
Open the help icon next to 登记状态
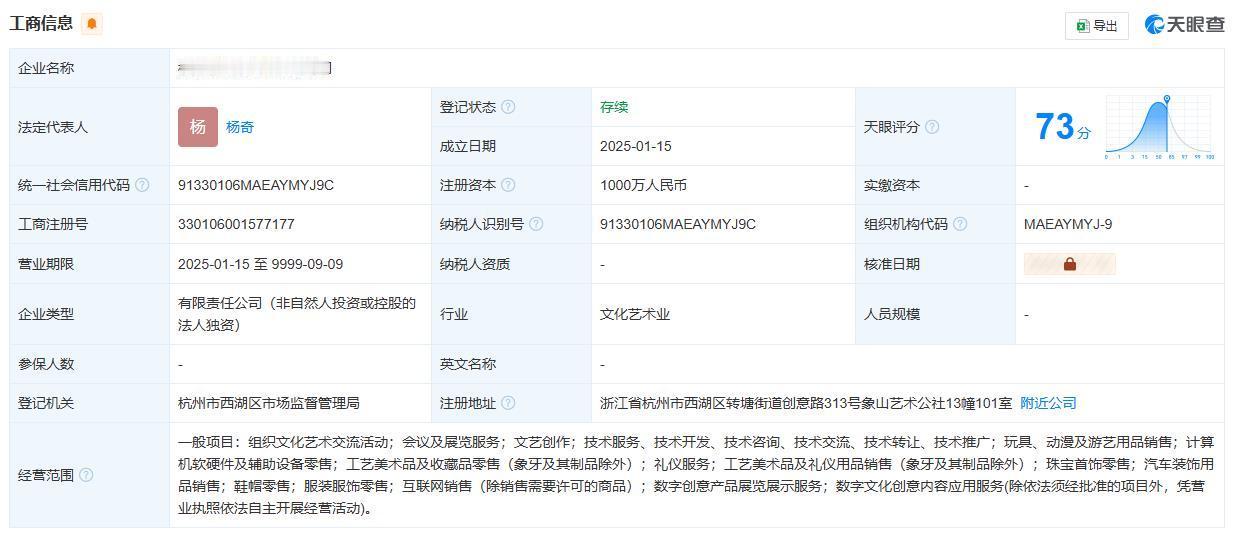click(x=508, y=107)
